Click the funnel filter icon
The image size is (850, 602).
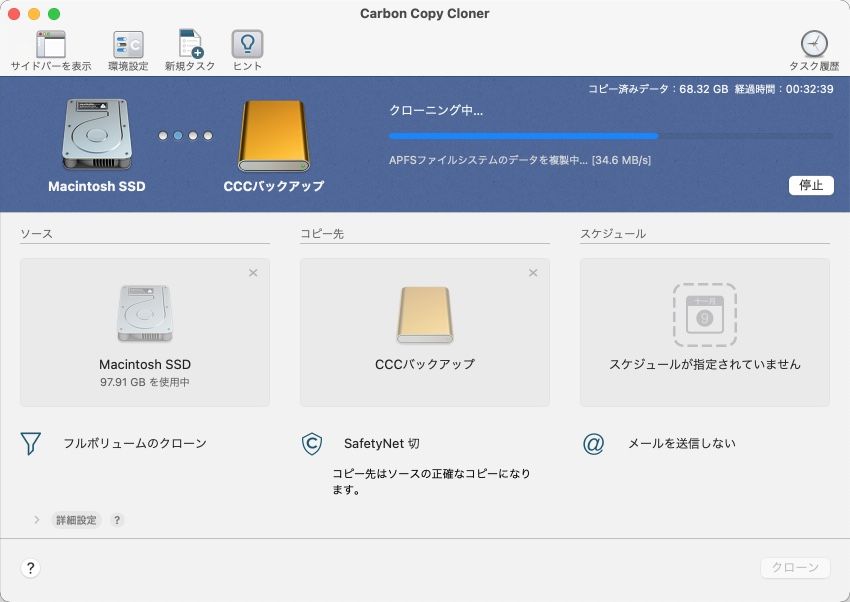click(x=30, y=443)
